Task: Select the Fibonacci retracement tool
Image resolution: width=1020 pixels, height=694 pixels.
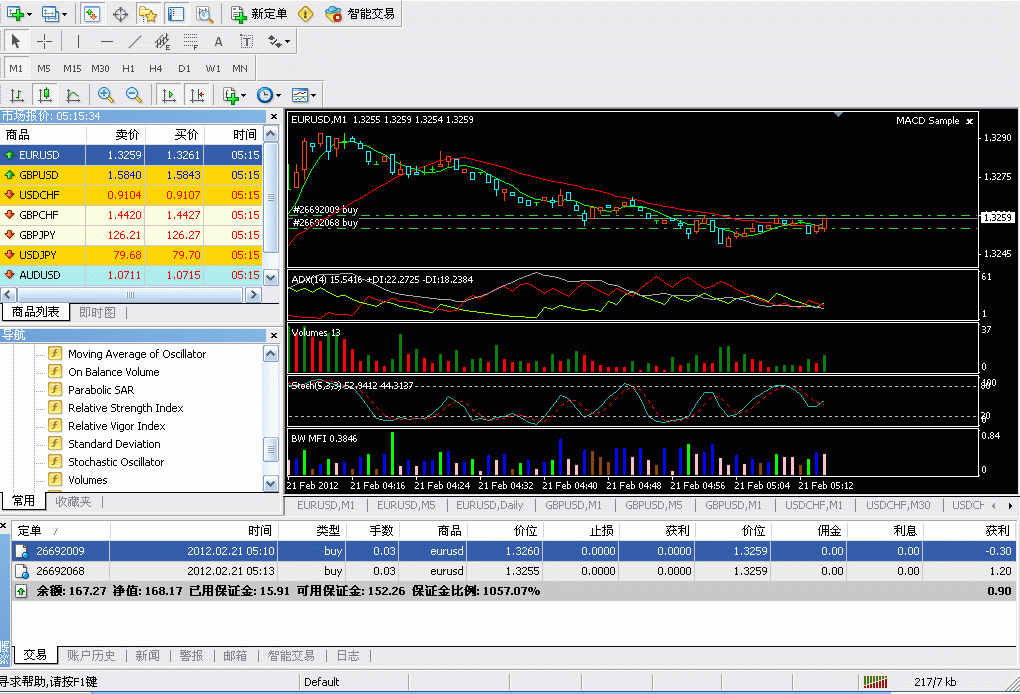Action: pyautogui.click(x=190, y=41)
